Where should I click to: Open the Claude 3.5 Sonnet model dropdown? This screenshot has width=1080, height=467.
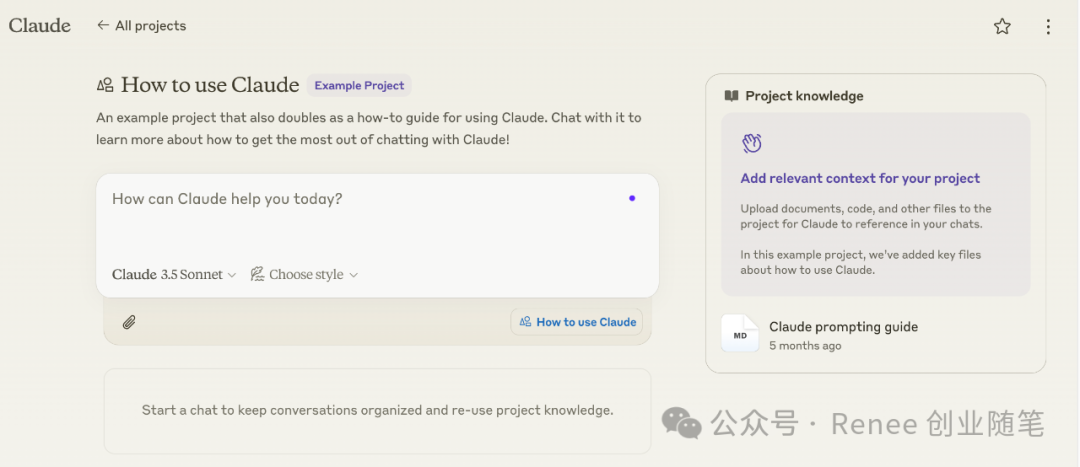[174, 274]
